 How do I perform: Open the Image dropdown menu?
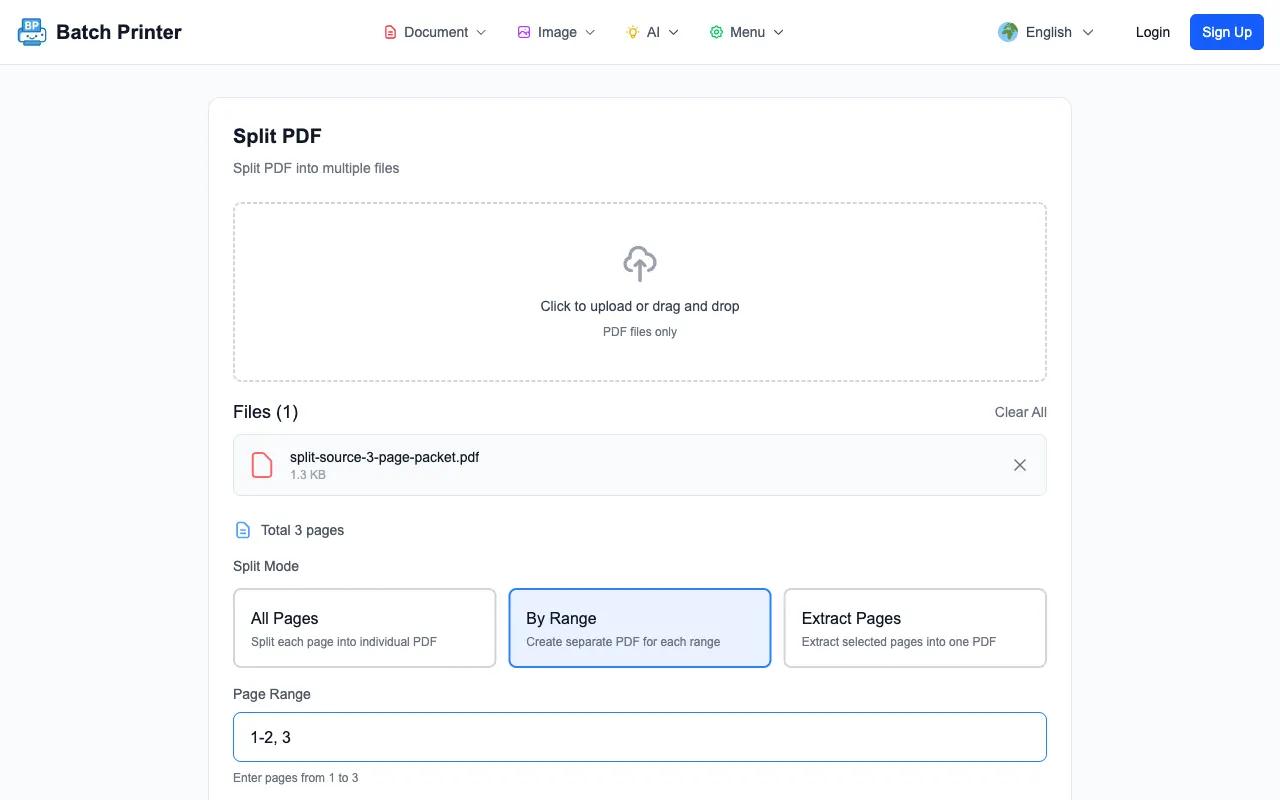tap(557, 32)
